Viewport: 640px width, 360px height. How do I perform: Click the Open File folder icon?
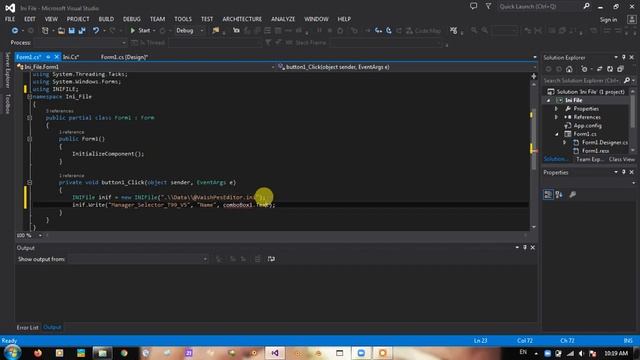(61, 31)
